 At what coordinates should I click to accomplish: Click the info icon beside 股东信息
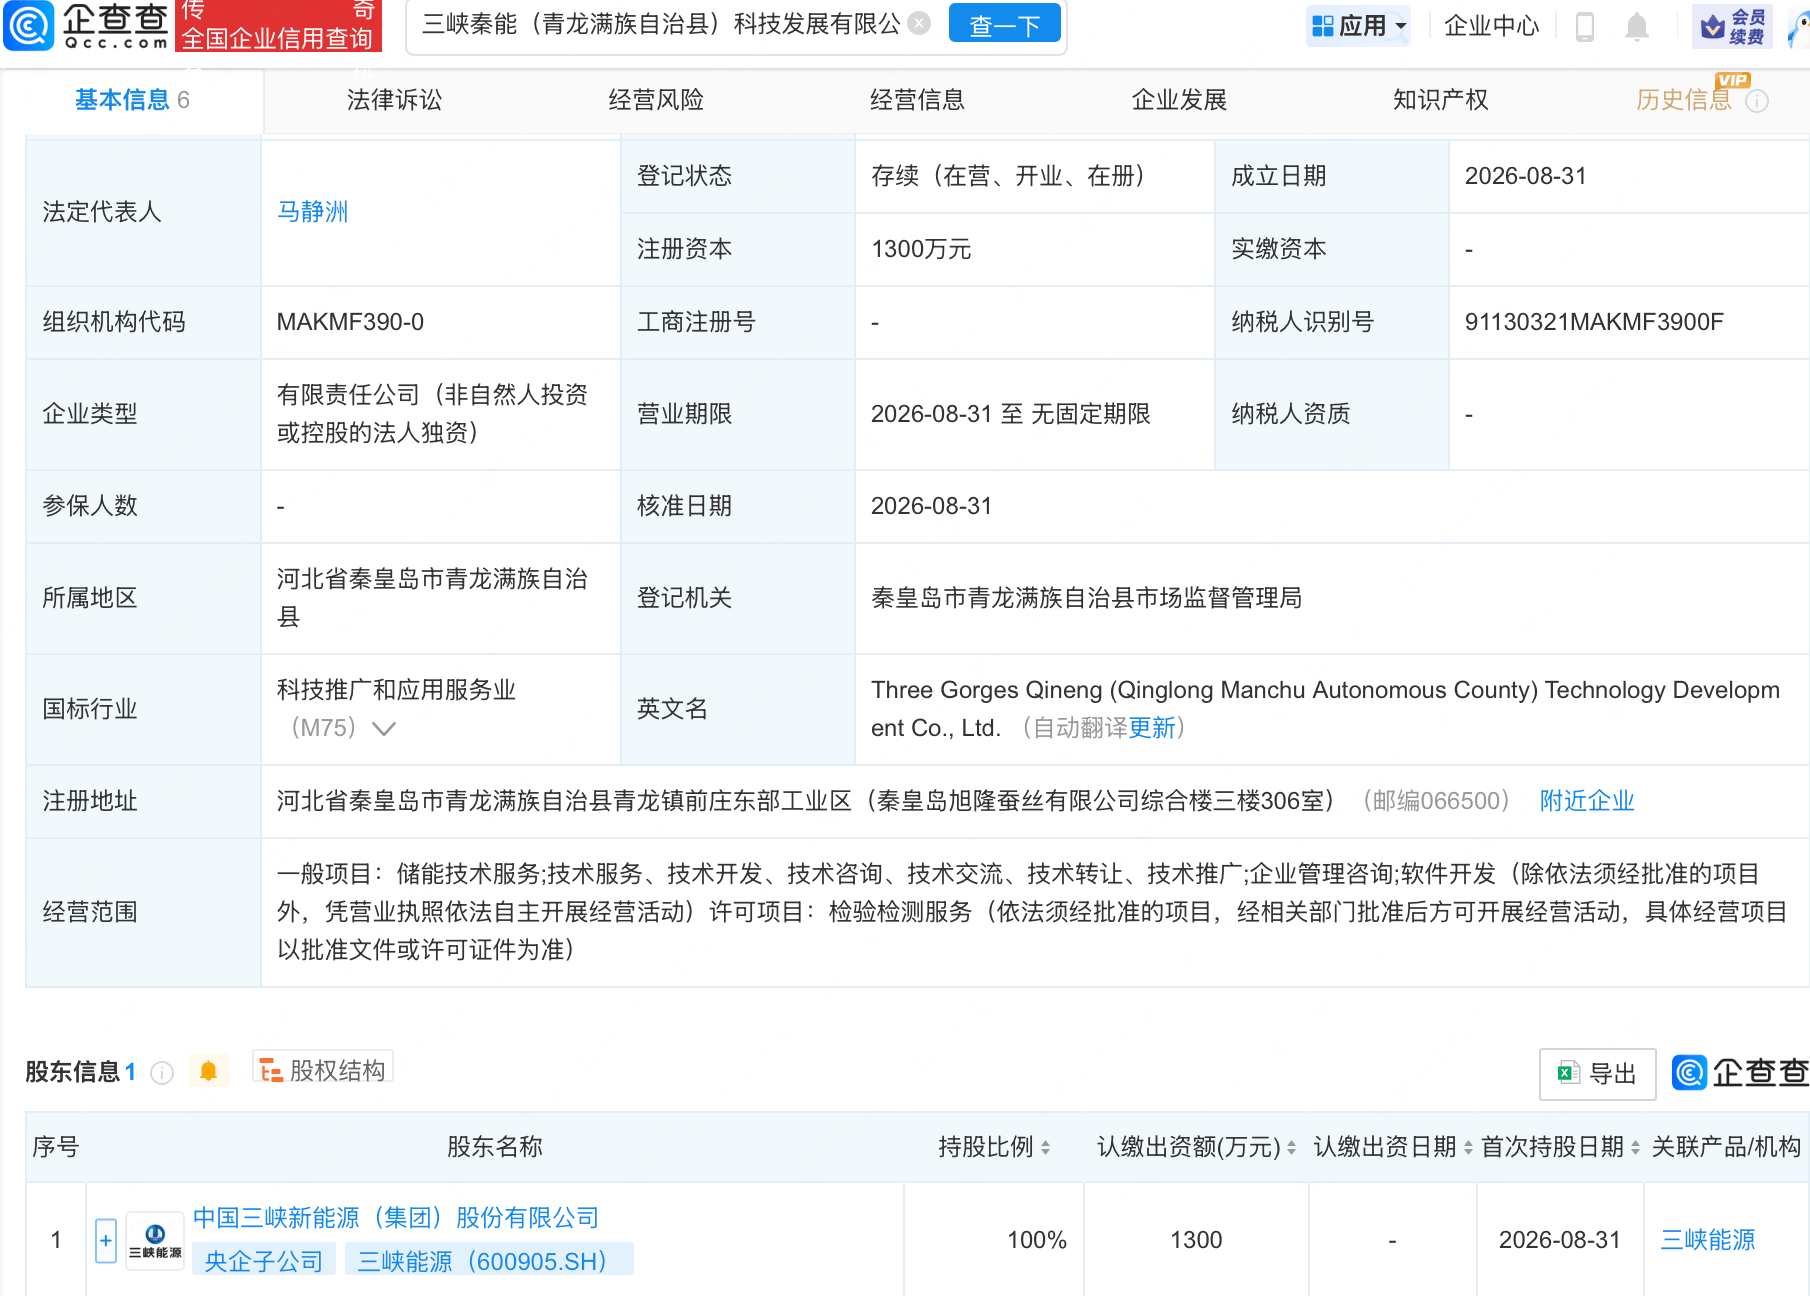point(162,1073)
